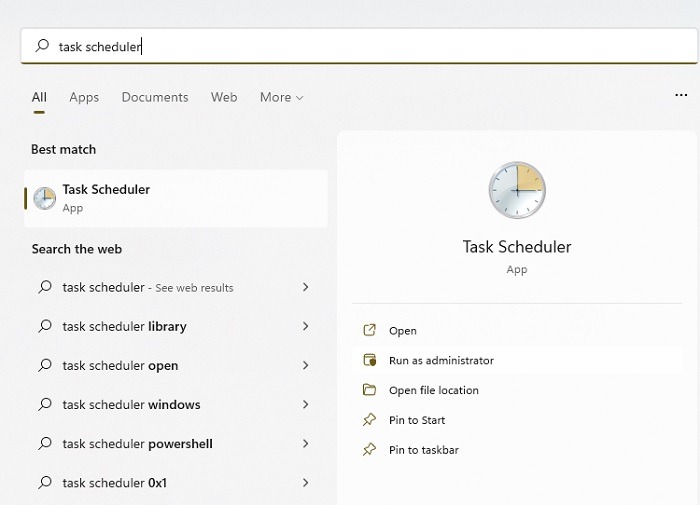Screen dimensions: 700x505
Task: Expand arrow for 'task scheduler open'
Action: pyautogui.click(x=305, y=365)
